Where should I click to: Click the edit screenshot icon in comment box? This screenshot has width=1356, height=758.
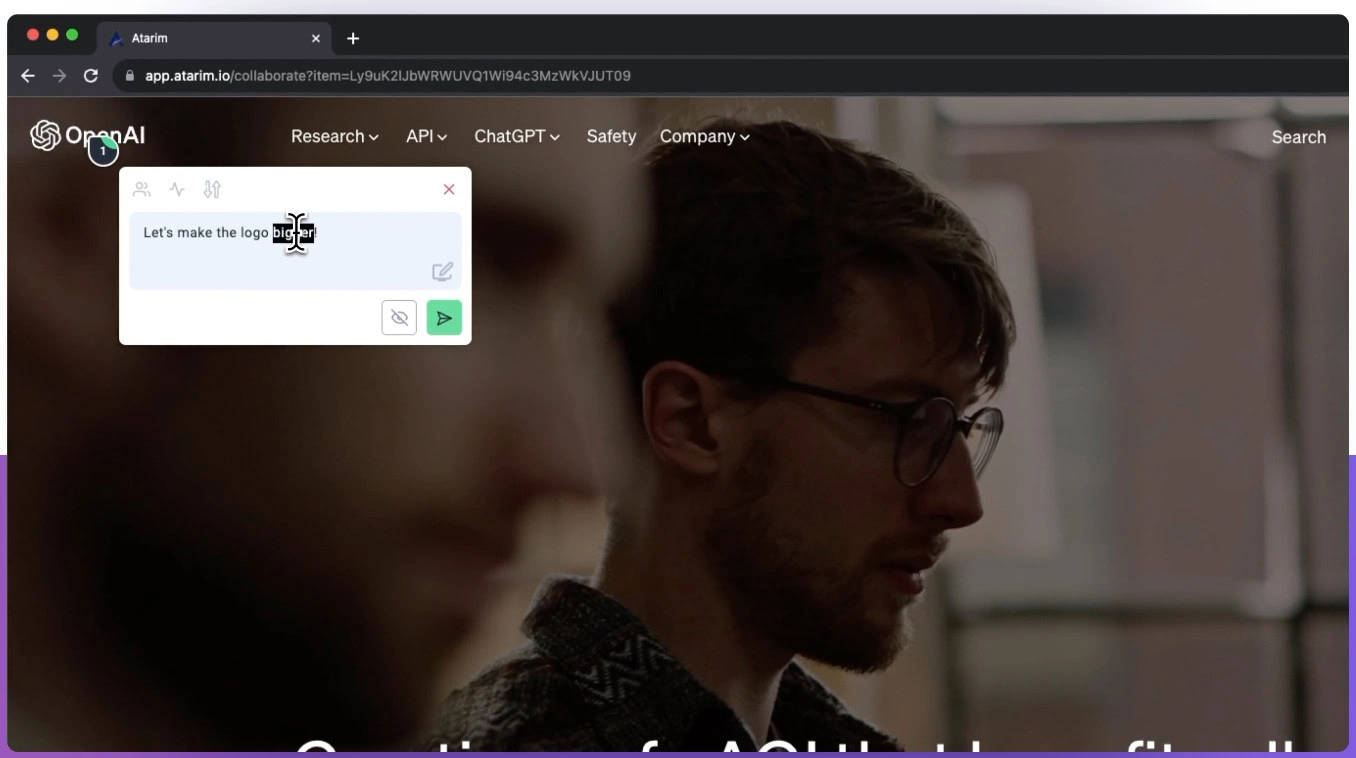[442, 272]
